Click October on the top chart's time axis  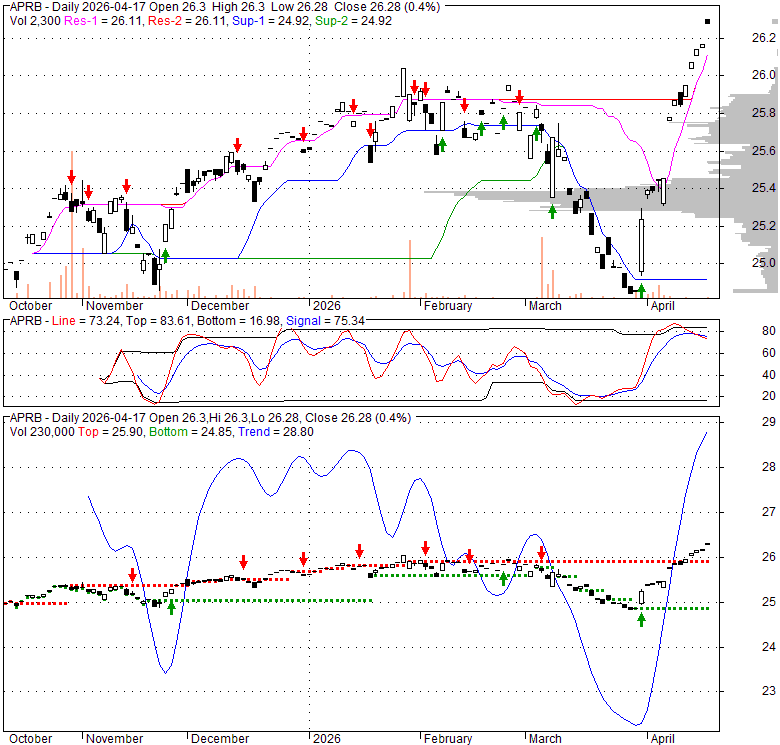coord(31,306)
